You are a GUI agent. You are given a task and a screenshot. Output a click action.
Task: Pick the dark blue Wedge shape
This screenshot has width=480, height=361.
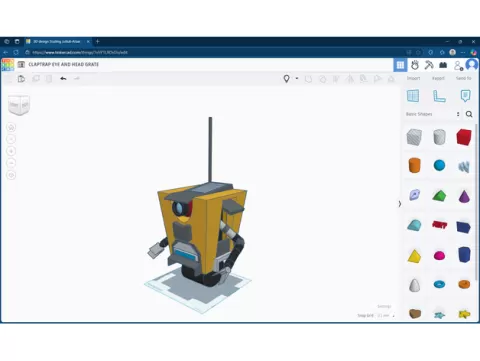(x=464, y=227)
